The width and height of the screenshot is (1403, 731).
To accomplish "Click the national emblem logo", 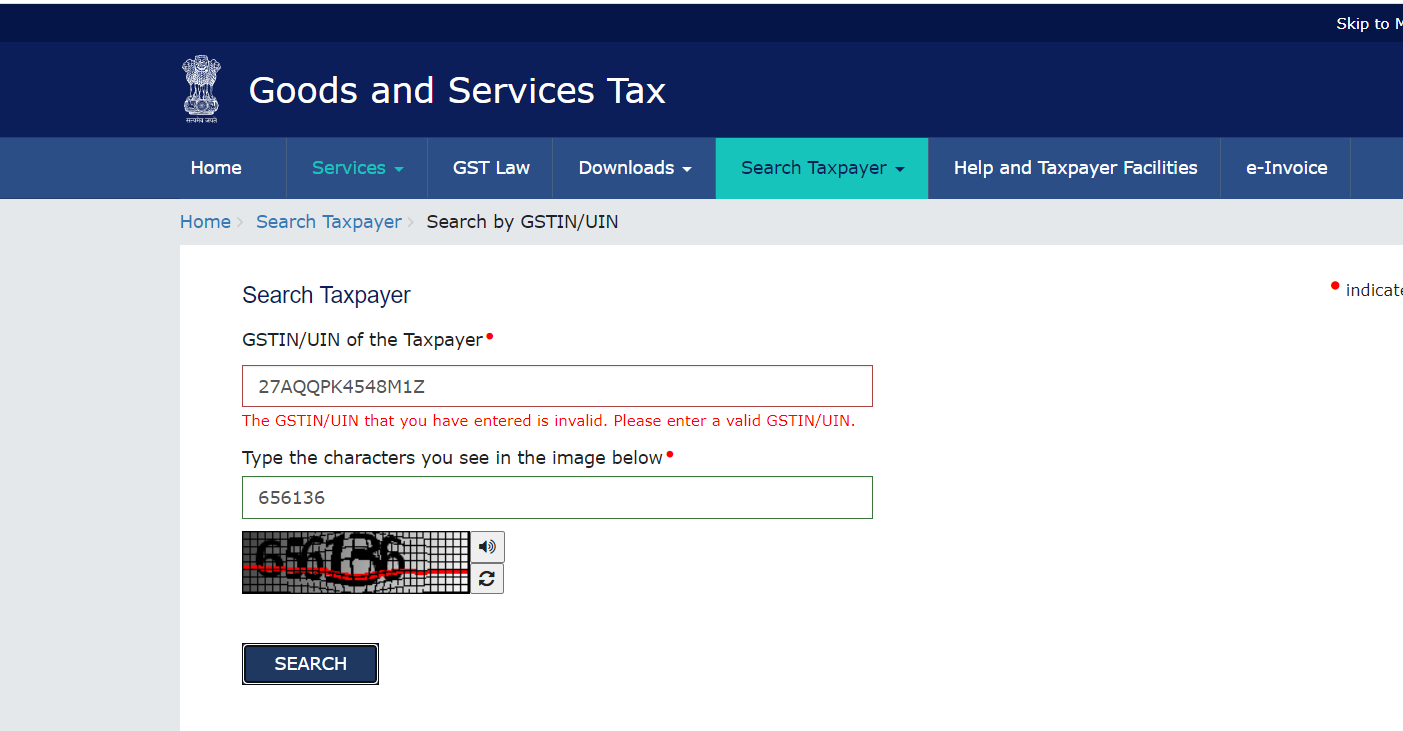I will [200, 89].
